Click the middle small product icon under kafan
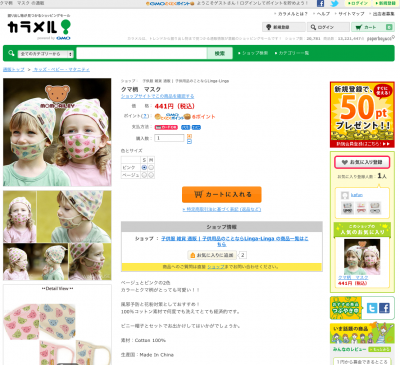Screen dimensions: 400x365 [361, 208]
